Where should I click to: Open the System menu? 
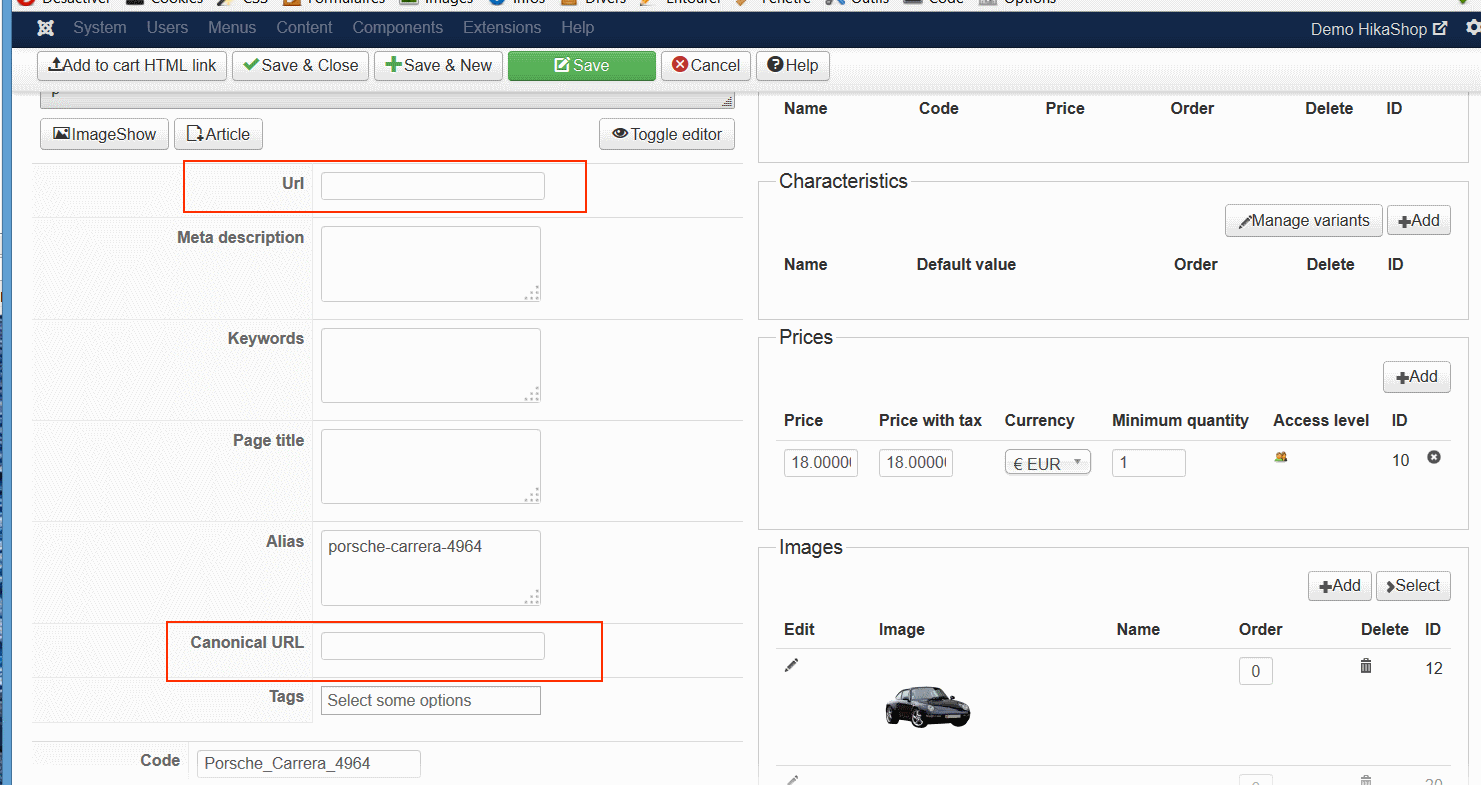tap(100, 28)
